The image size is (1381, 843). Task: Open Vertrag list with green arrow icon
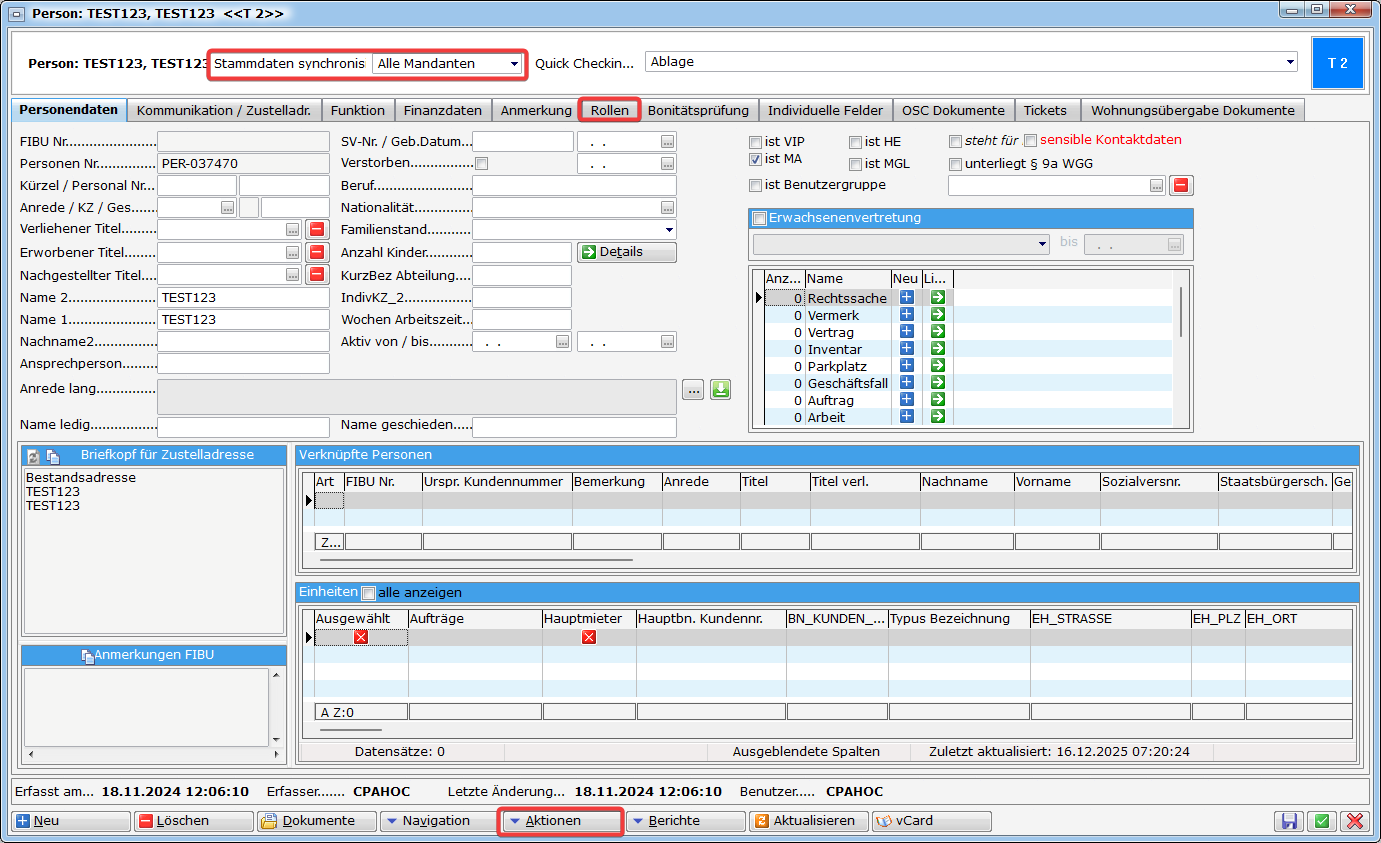(938, 332)
